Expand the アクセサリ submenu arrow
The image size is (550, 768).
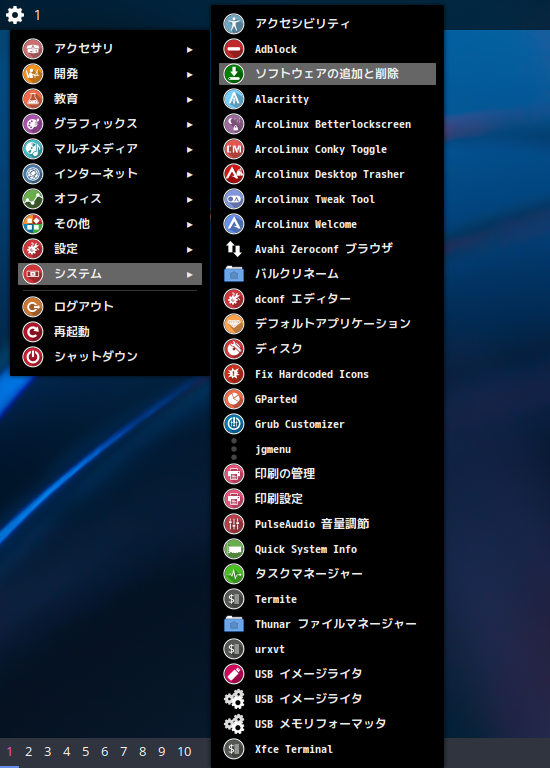190,49
